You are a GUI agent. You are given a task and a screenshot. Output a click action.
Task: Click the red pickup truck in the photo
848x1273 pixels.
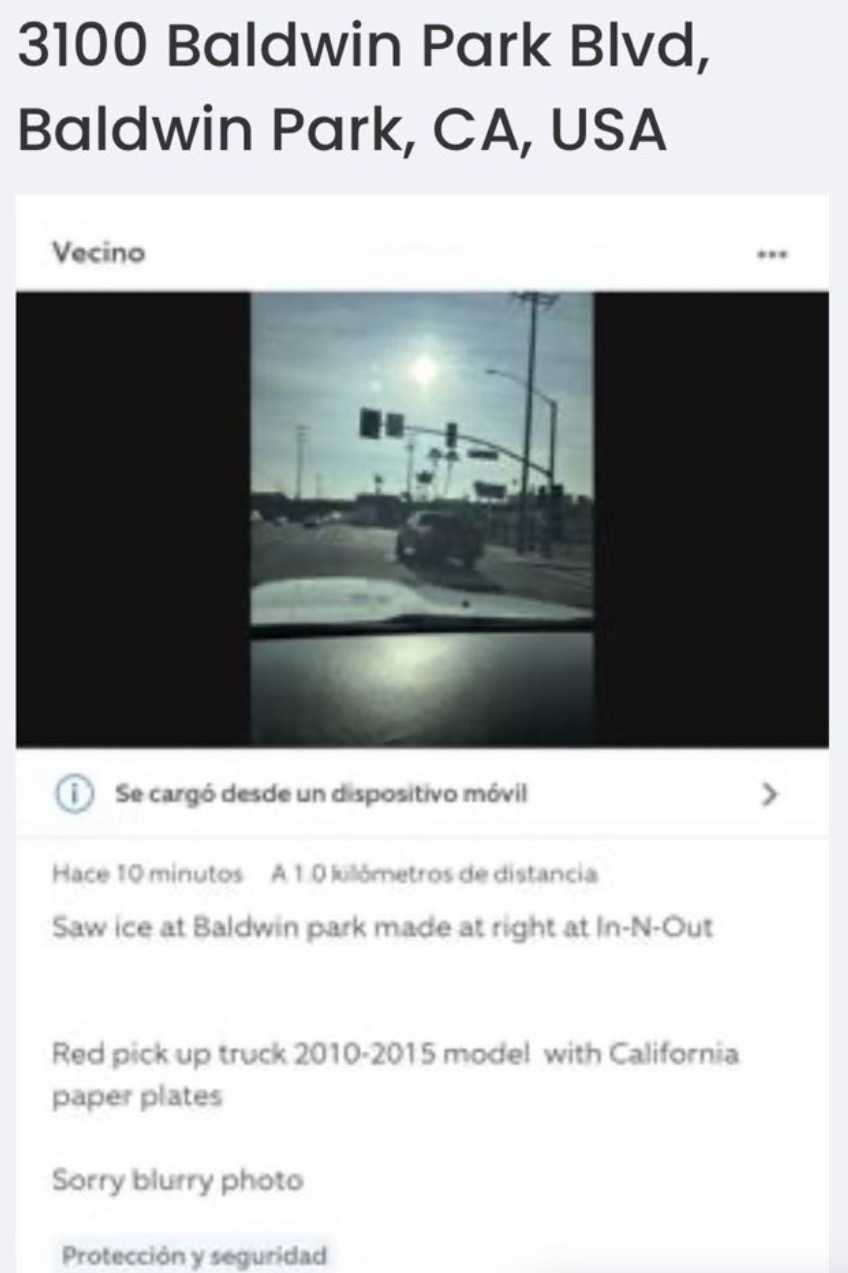(440, 538)
